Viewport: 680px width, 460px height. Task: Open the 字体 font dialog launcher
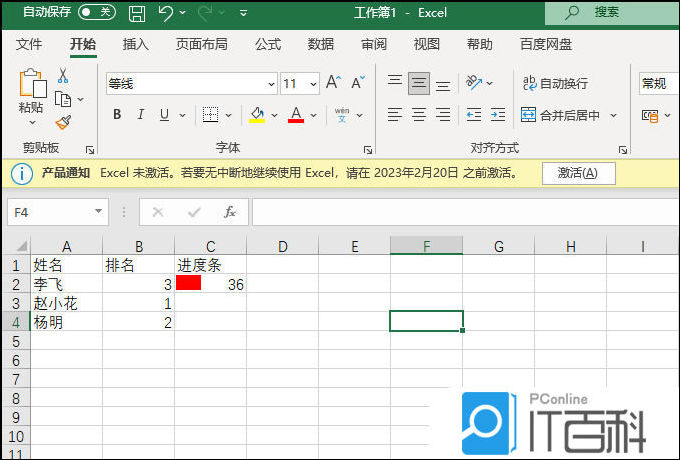tap(368, 150)
